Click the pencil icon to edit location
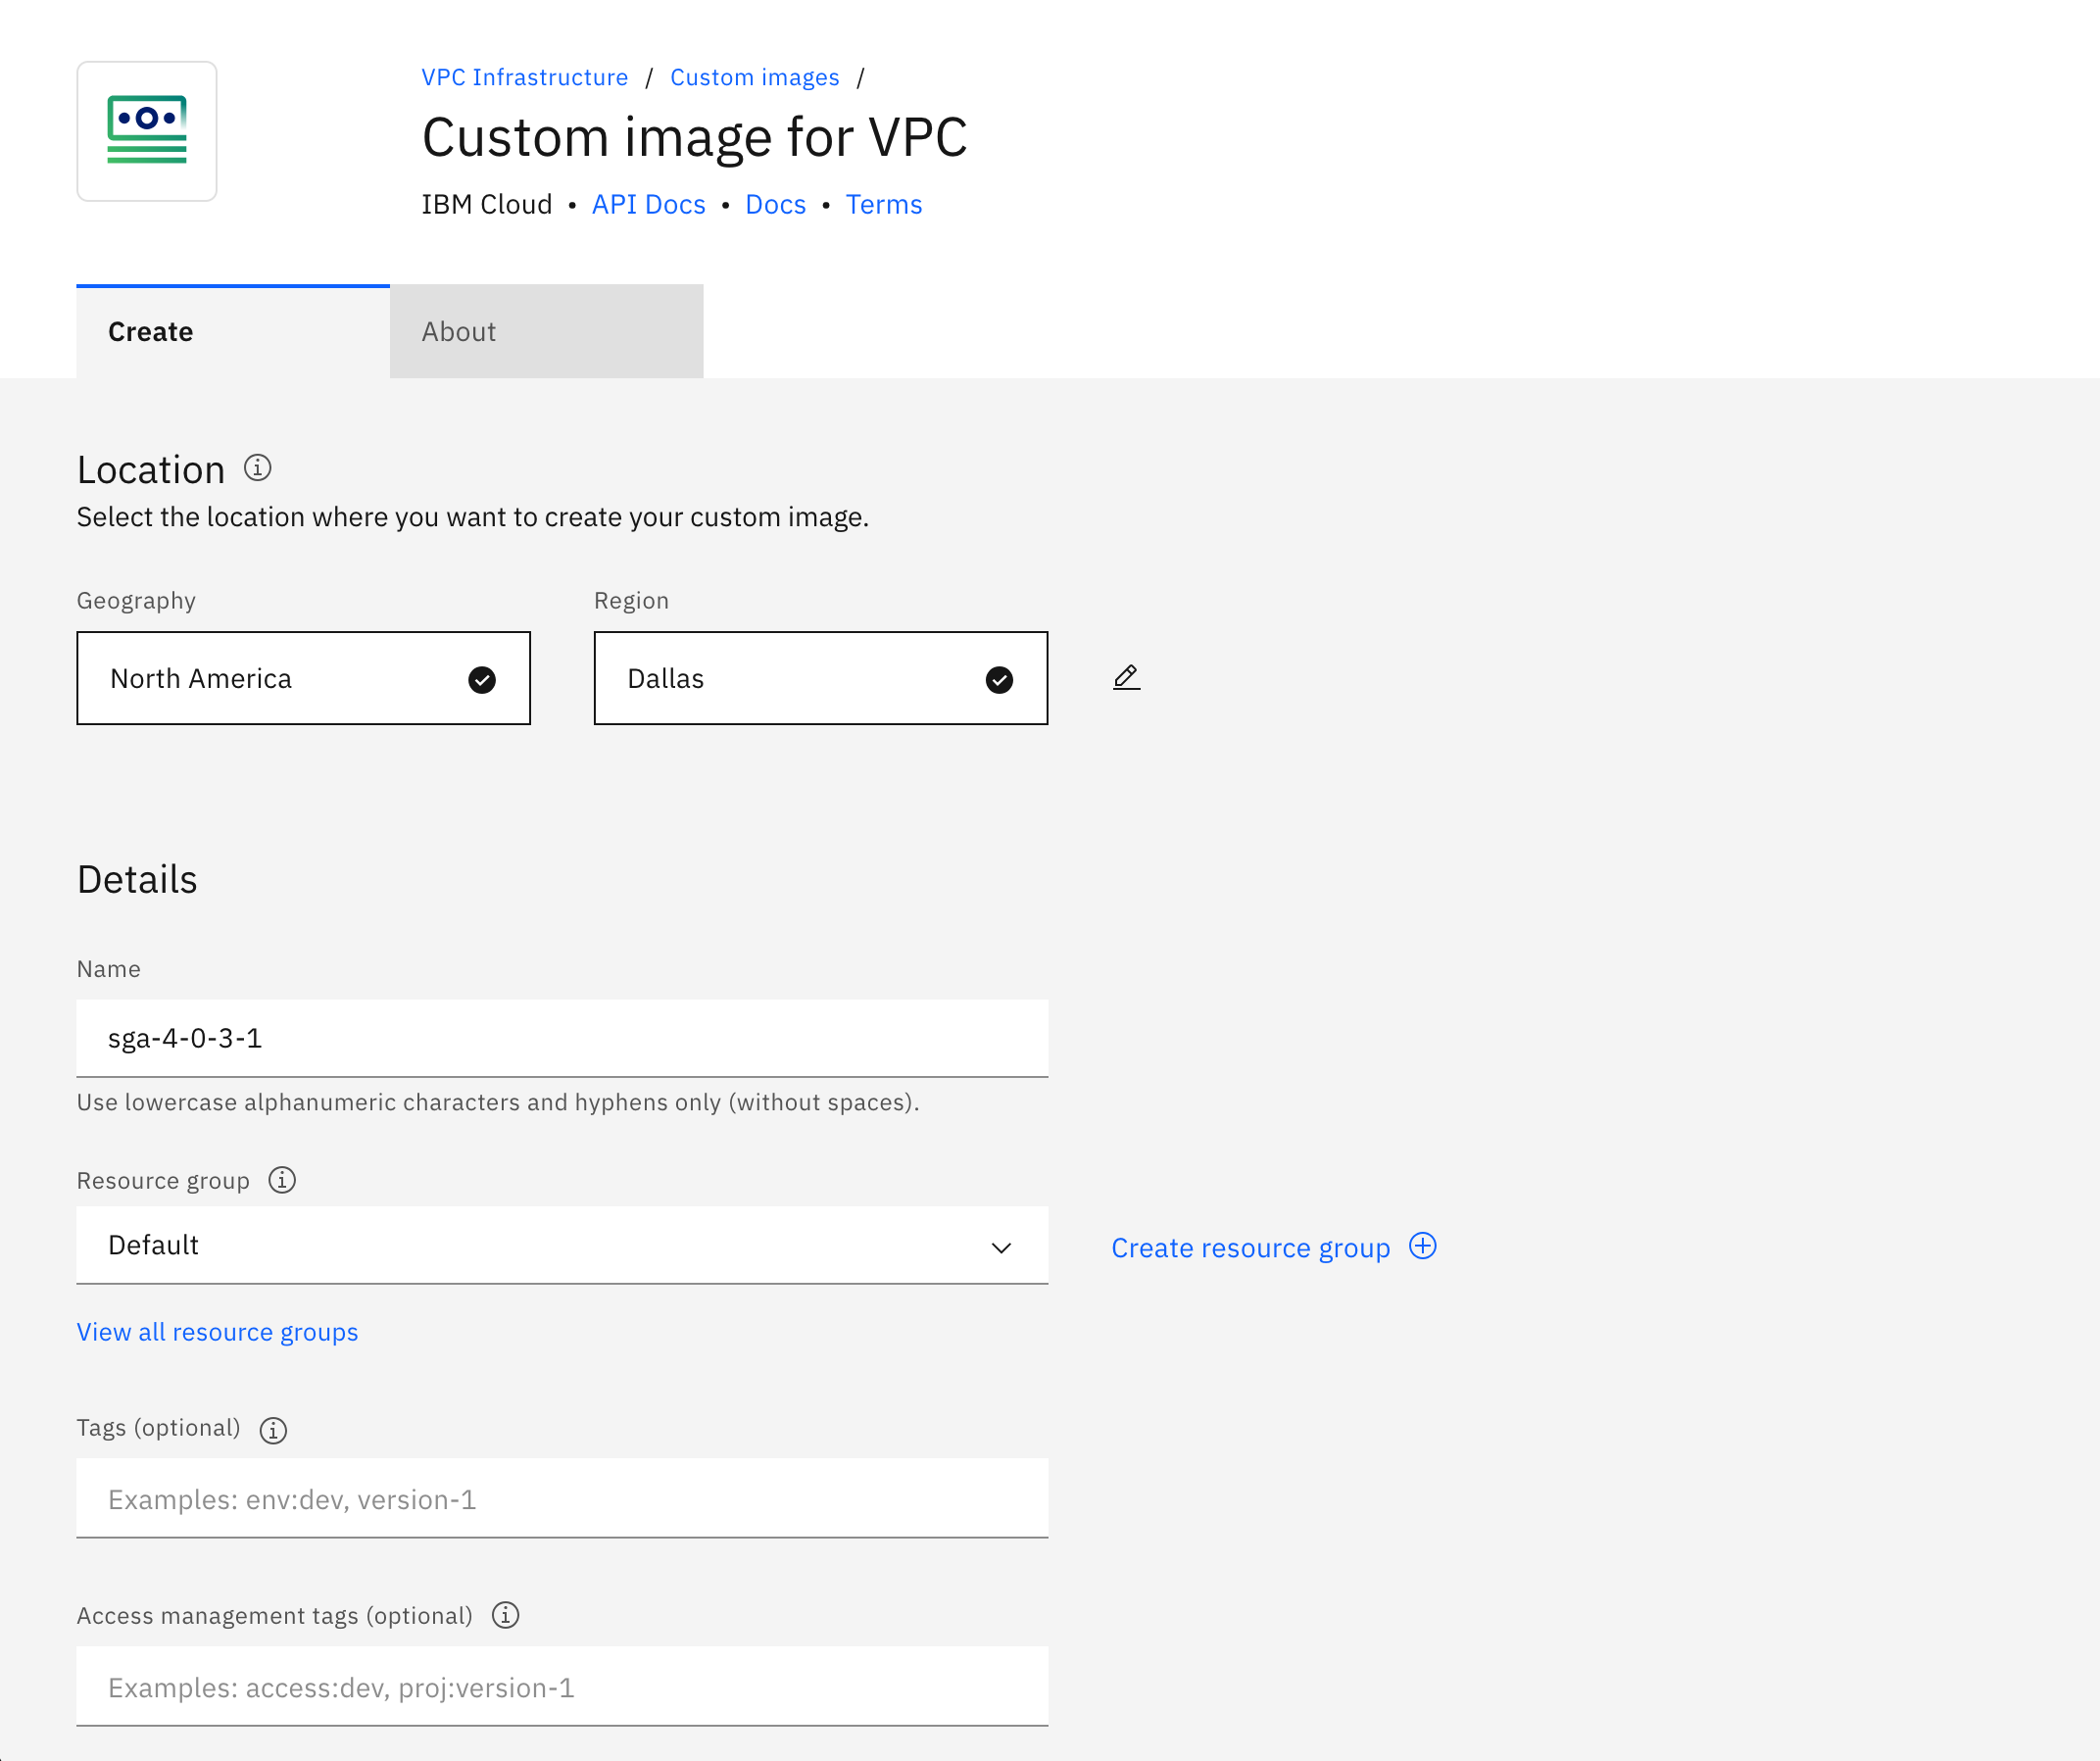The image size is (2100, 1761). [x=1126, y=677]
